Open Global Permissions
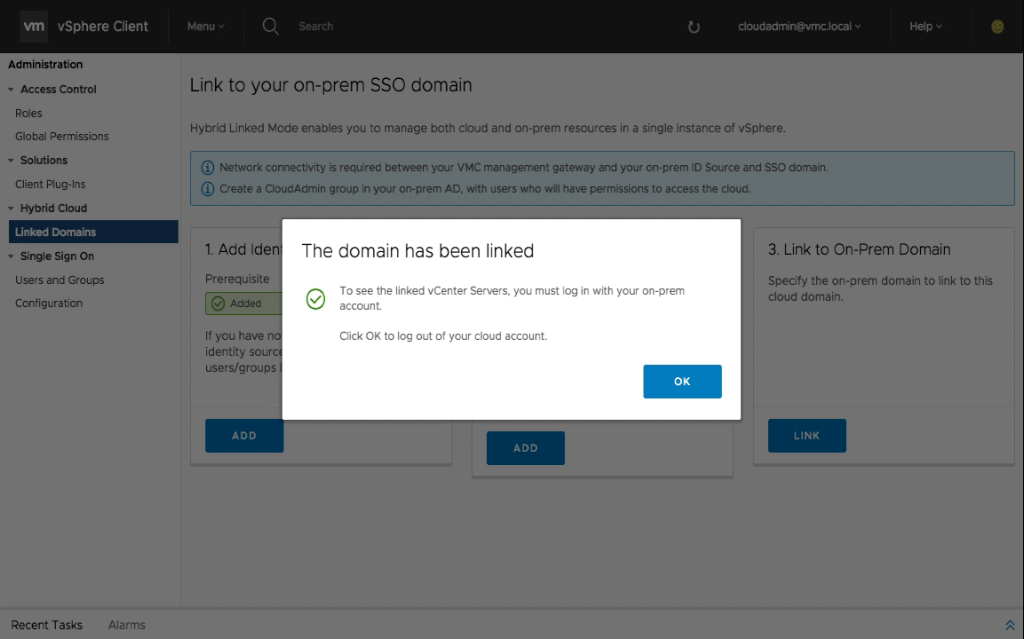 click(x=62, y=136)
